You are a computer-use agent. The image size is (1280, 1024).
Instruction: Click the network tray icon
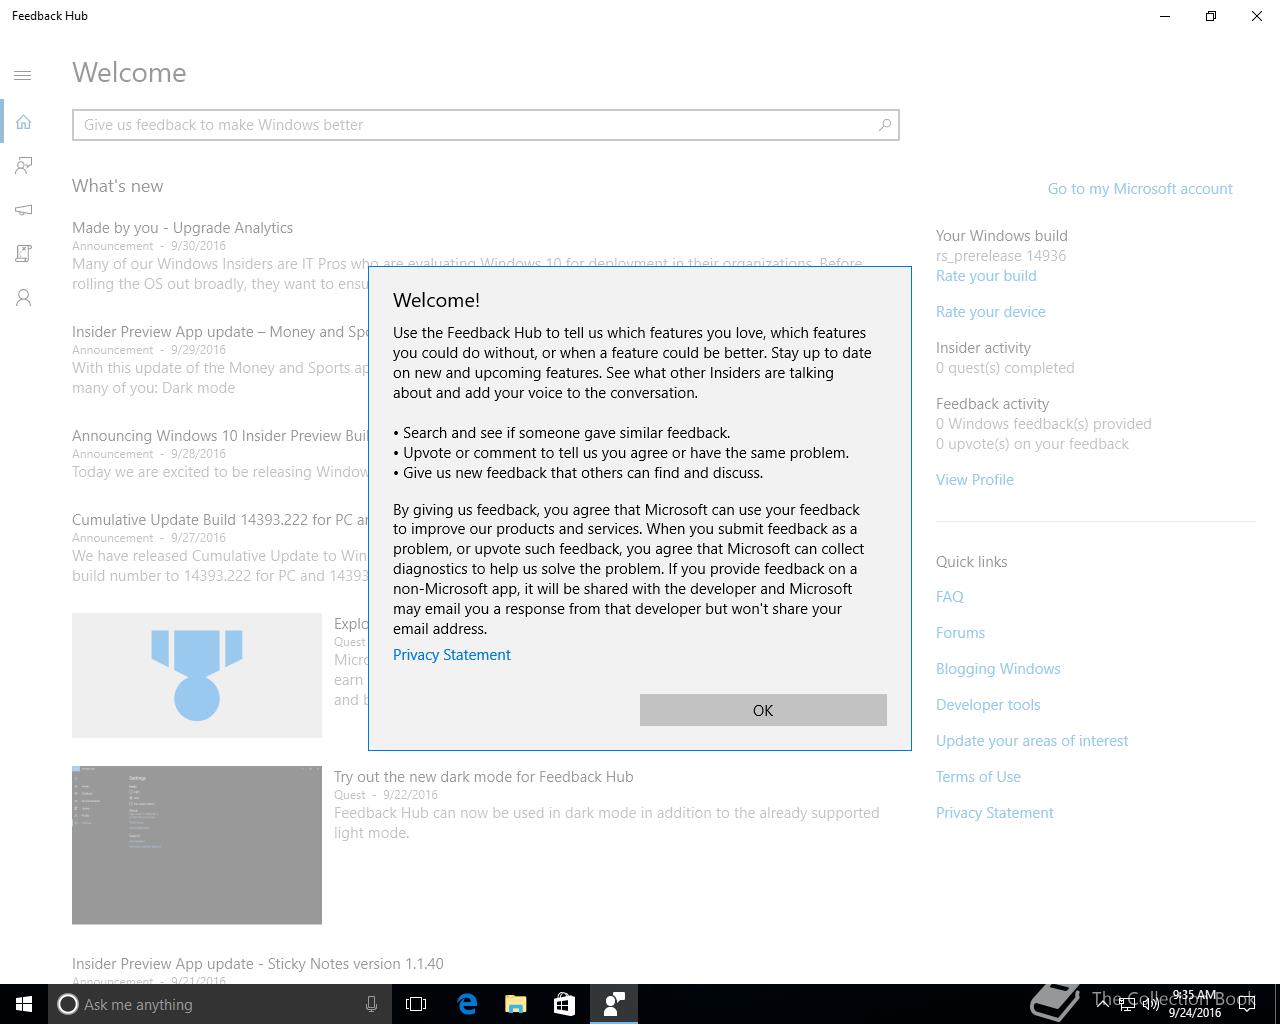pyautogui.click(x=1126, y=1004)
